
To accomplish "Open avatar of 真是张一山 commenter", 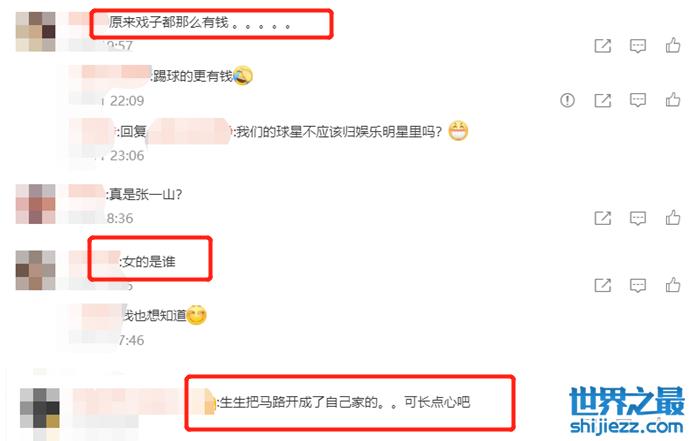I will click(x=35, y=204).
